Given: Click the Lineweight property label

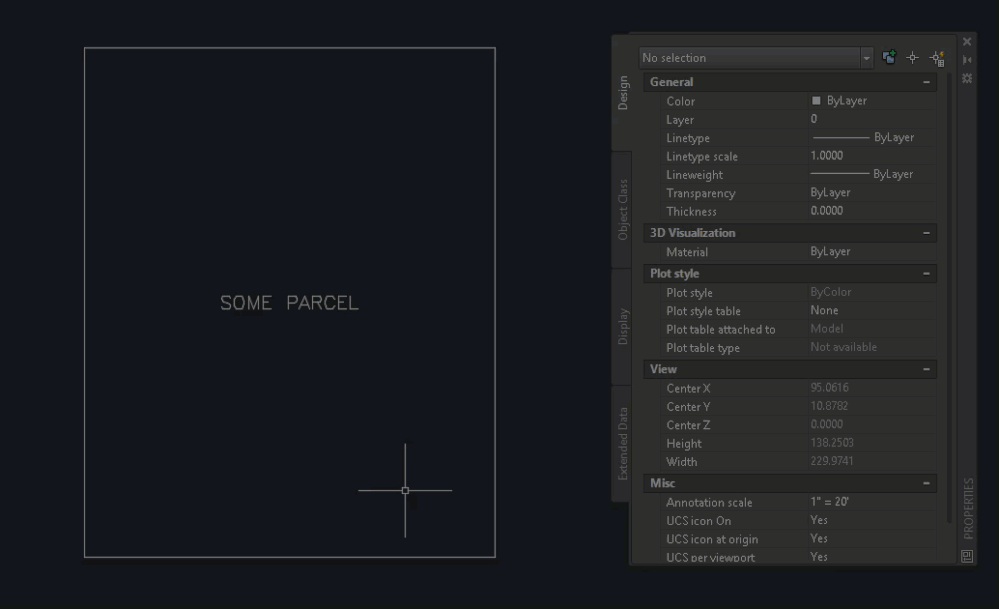Looking at the screenshot, I should [694, 175].
